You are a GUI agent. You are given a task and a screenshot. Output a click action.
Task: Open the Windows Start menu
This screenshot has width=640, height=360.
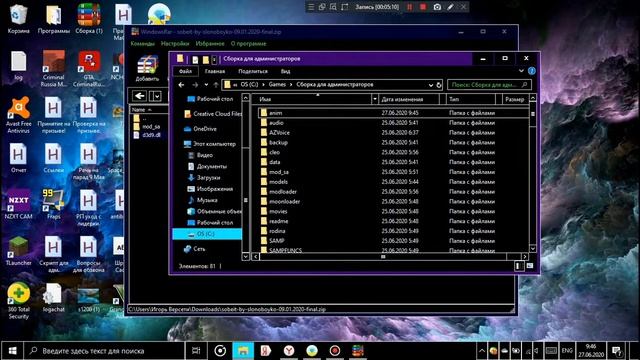pyautogui.click(x=12, y=351)
